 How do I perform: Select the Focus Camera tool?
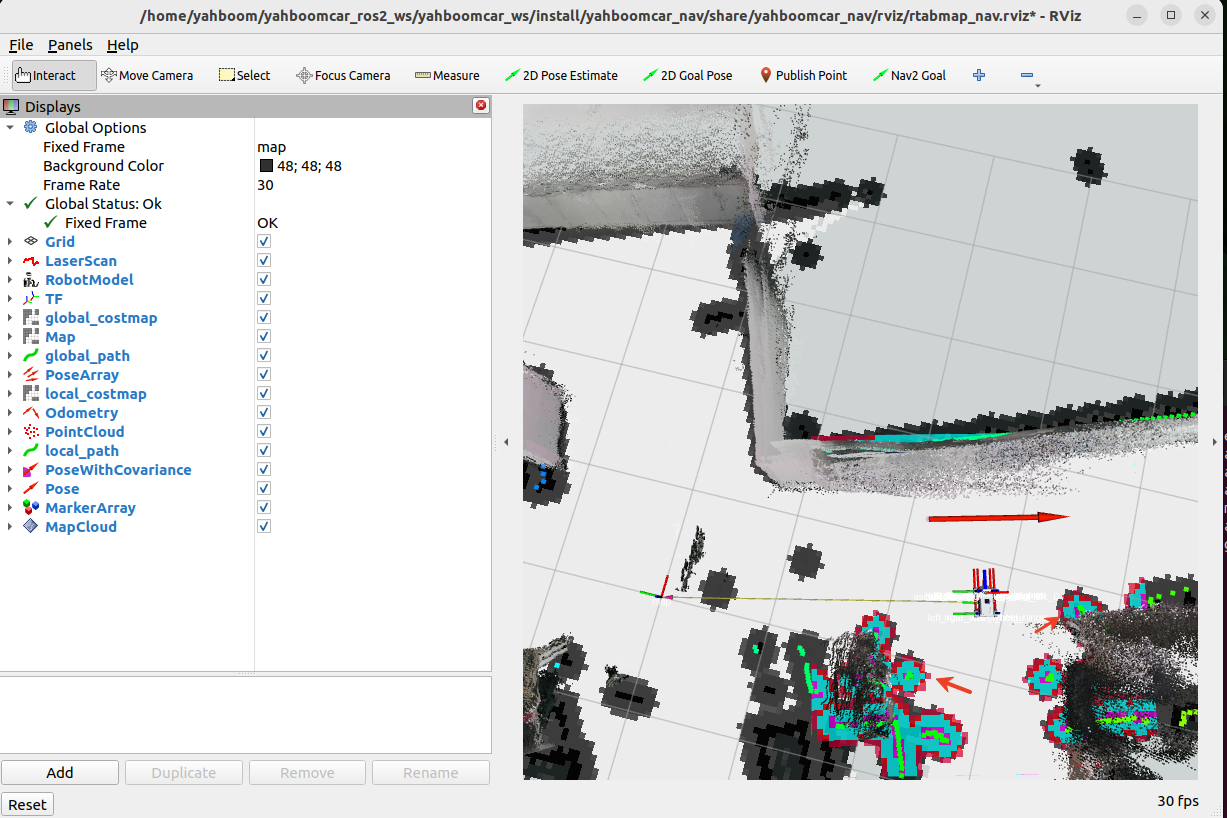pos(343,75)
